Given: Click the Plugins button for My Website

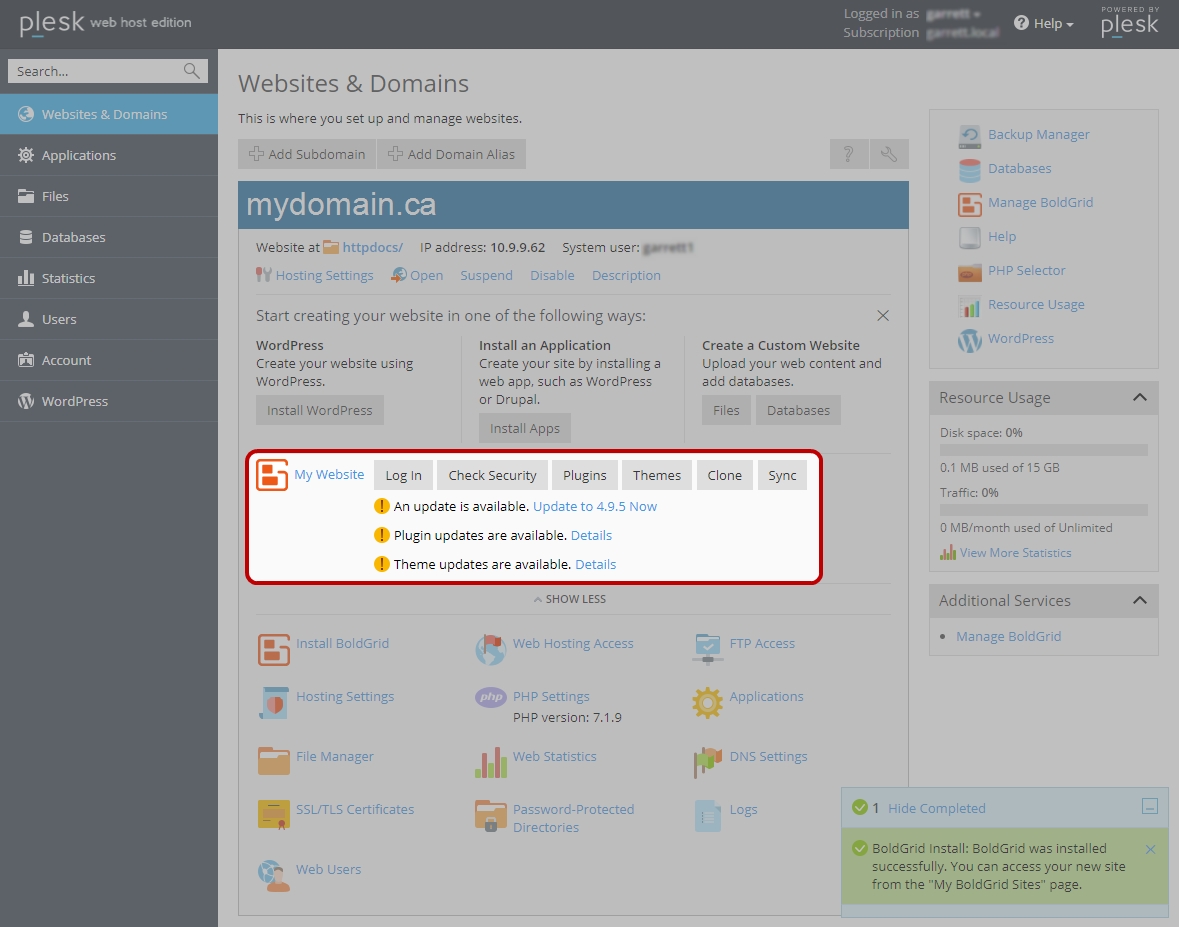Looking at the screenshot, I should 585,475.
